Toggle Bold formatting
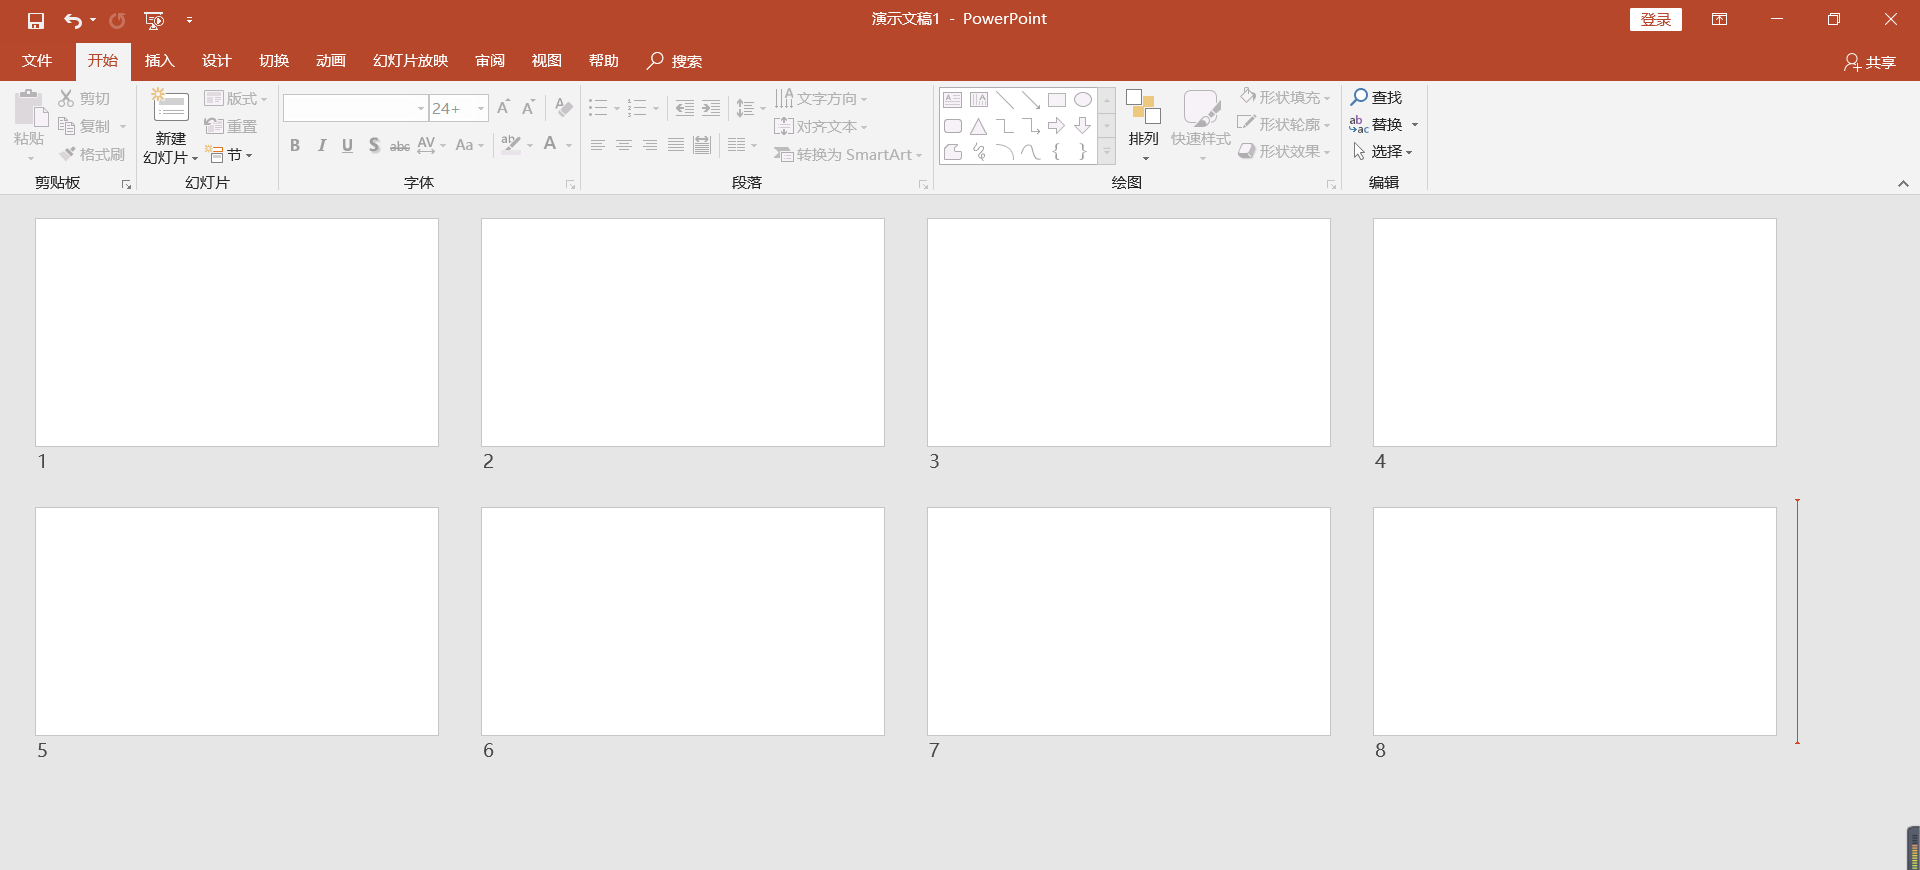 pos(295,145)
